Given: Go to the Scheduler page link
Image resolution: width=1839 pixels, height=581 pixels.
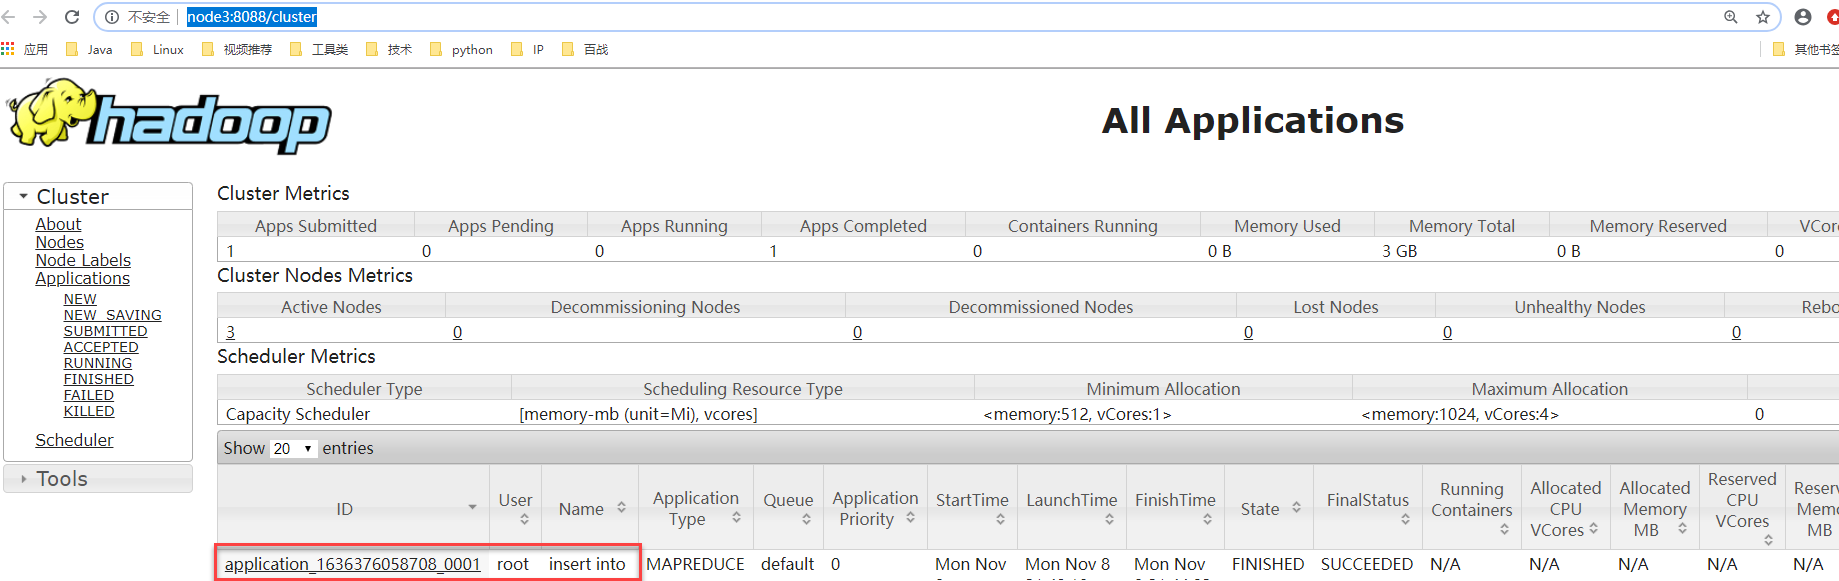Looking at the screenshot, I should pos(74,440).
